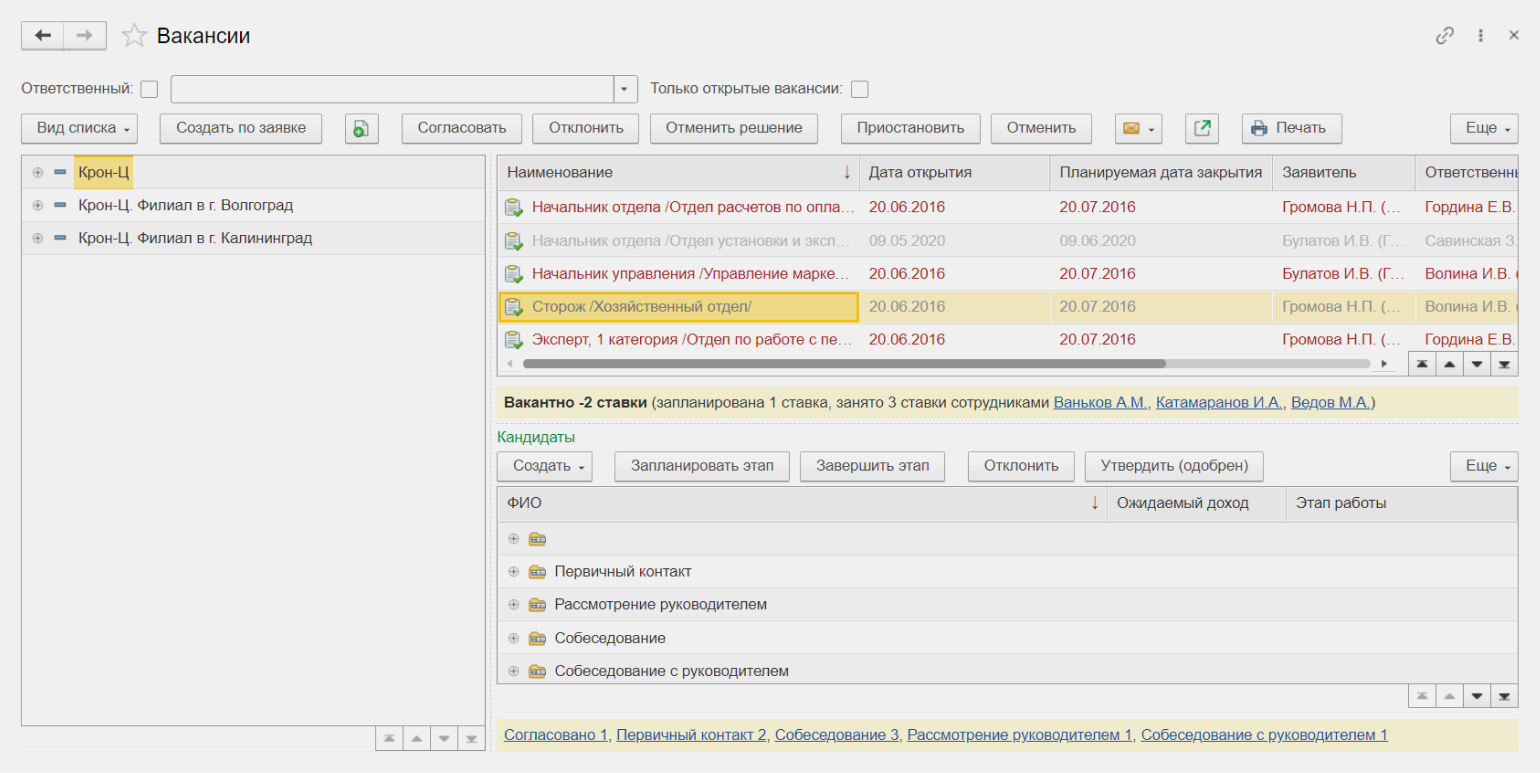
Task: Sort by Дата открытия column header
Action: [x=920, y=172]
